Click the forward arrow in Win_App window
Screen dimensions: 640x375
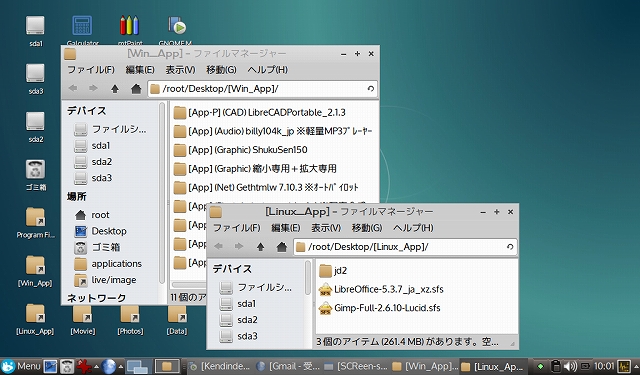93,88
